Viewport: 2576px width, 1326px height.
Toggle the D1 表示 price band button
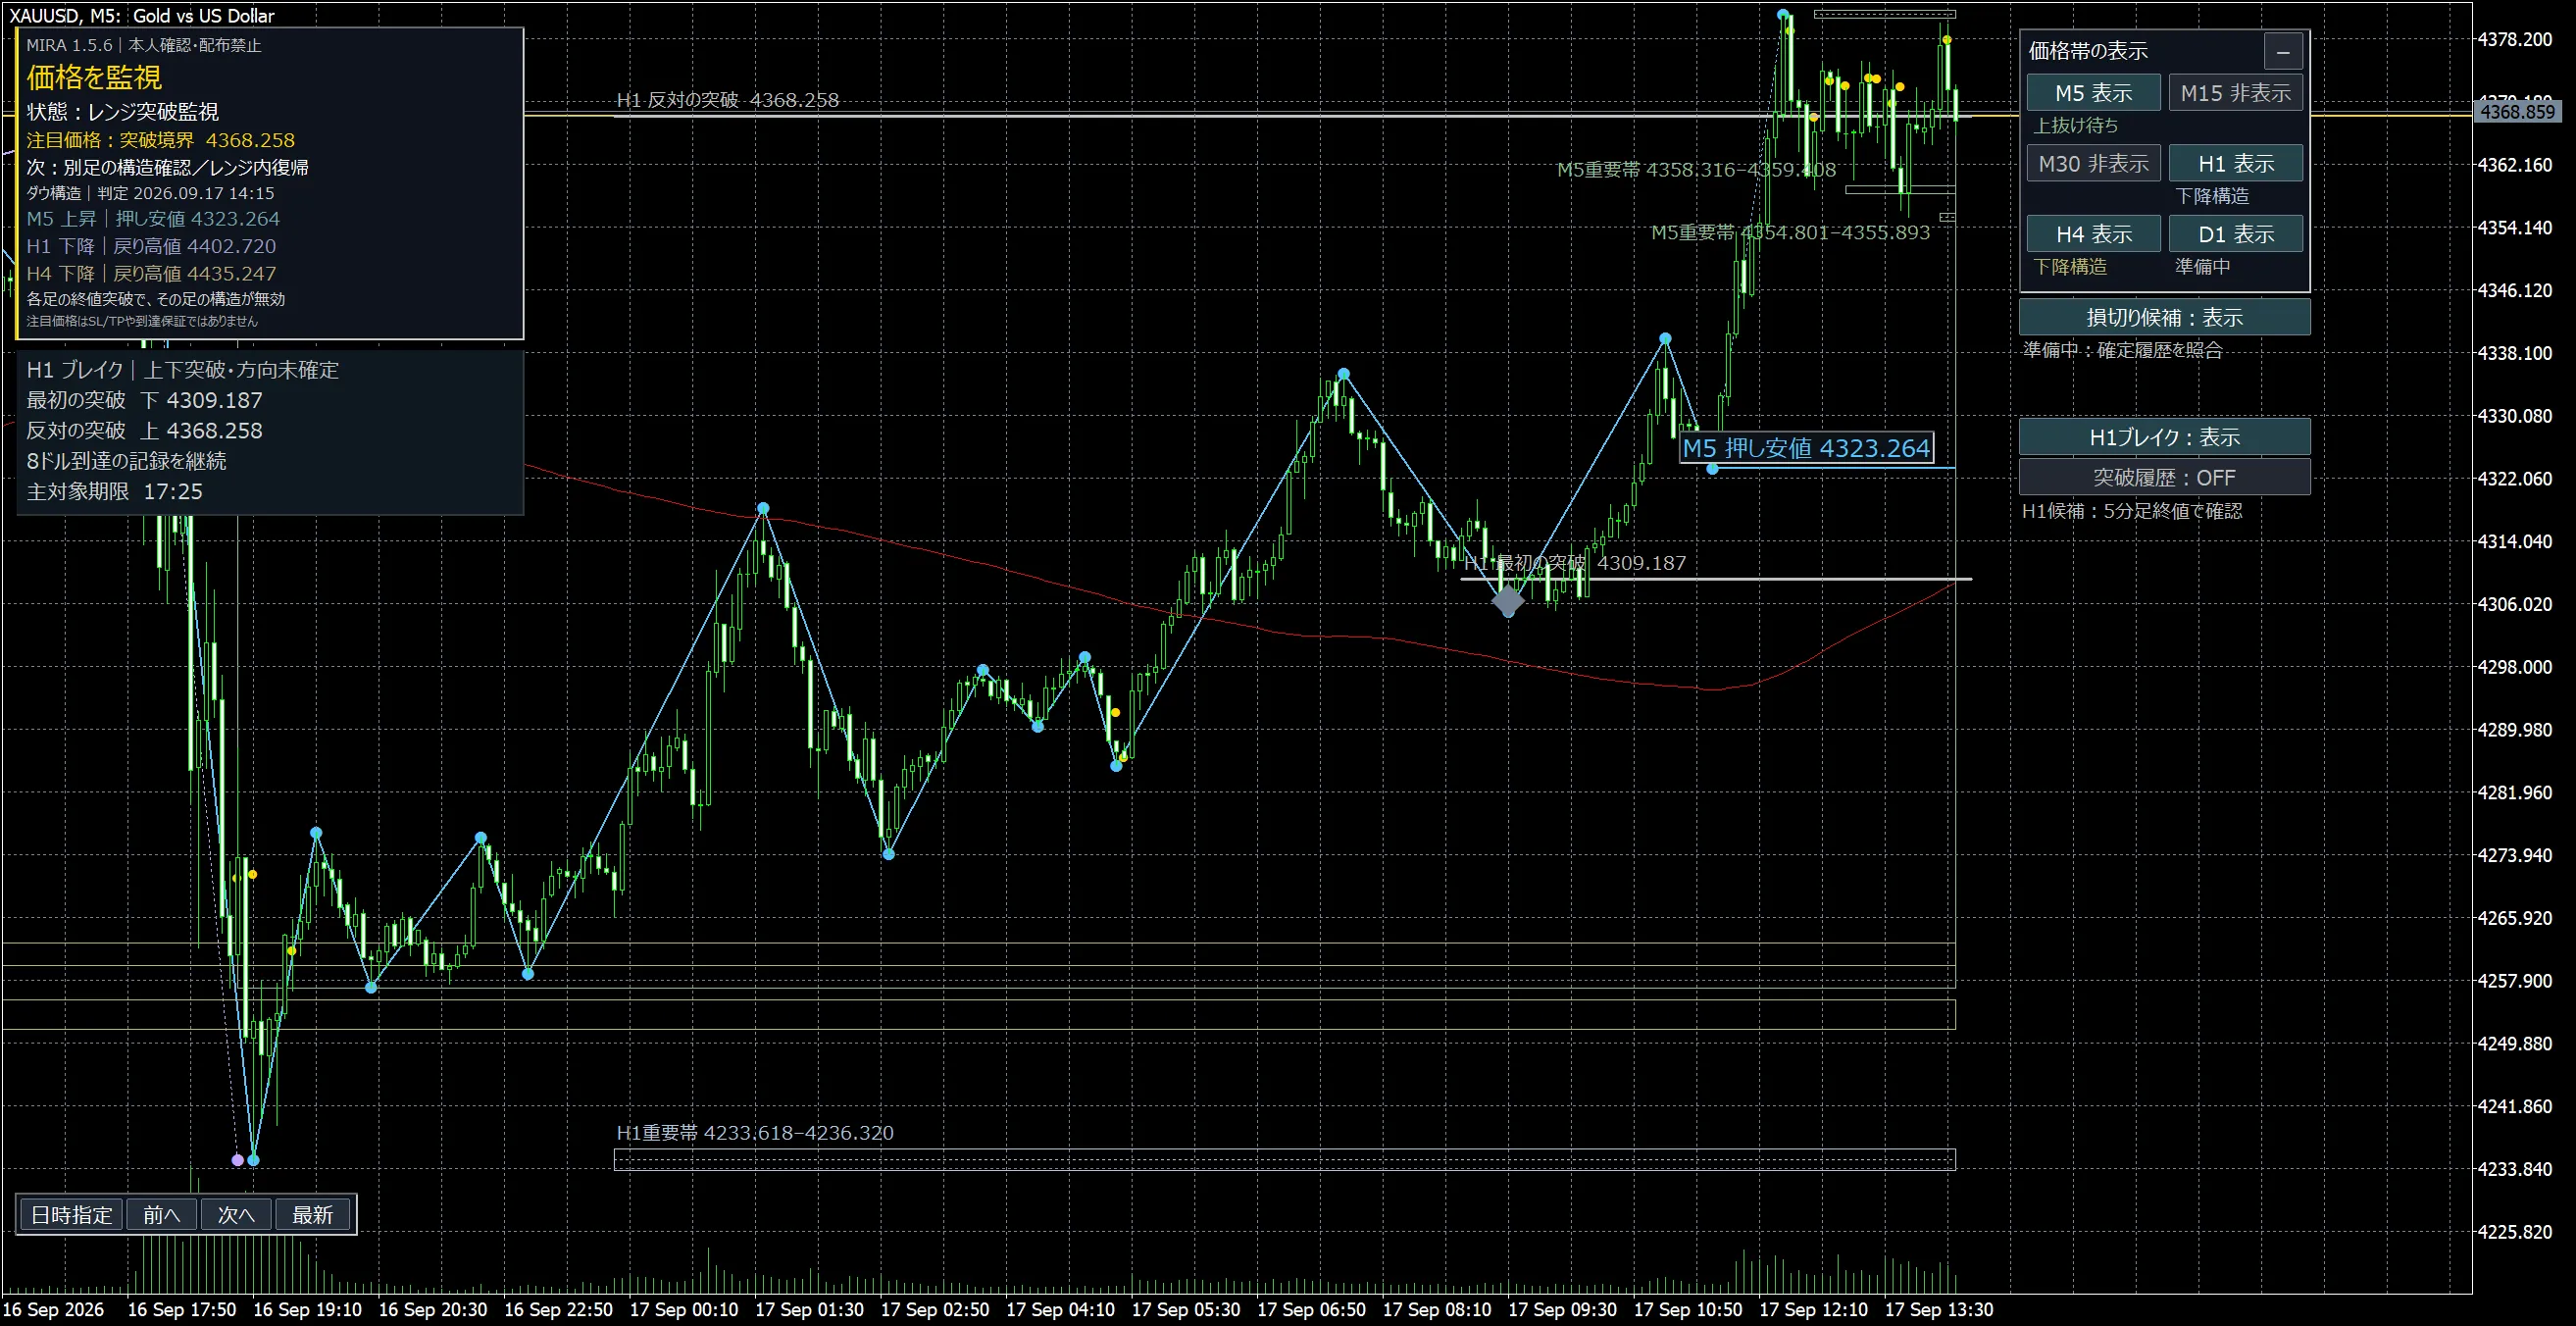(2235, 234)
